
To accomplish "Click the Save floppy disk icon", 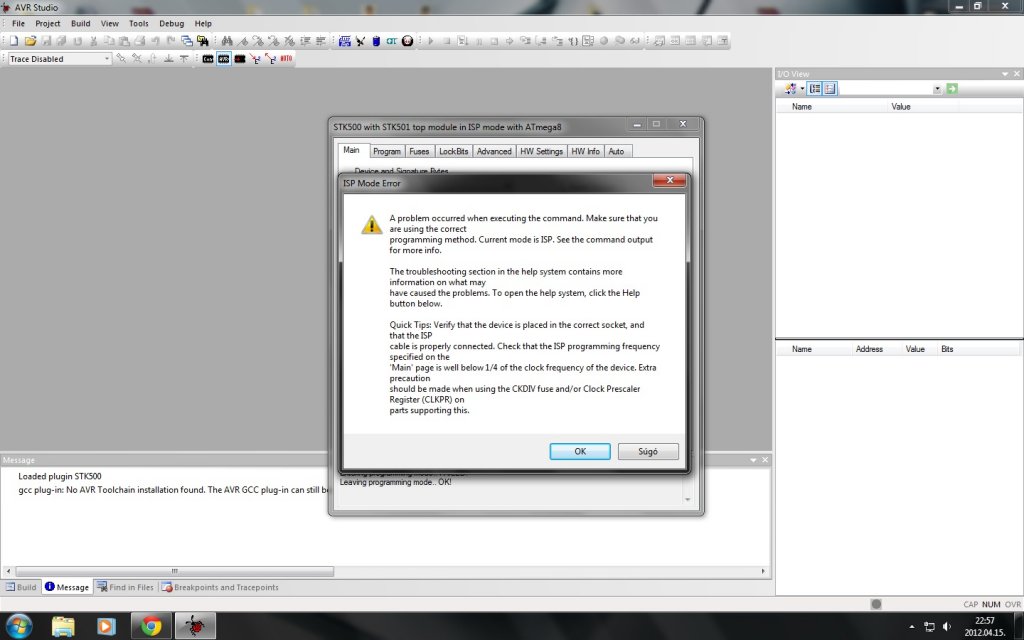I will tap(46, 40).
